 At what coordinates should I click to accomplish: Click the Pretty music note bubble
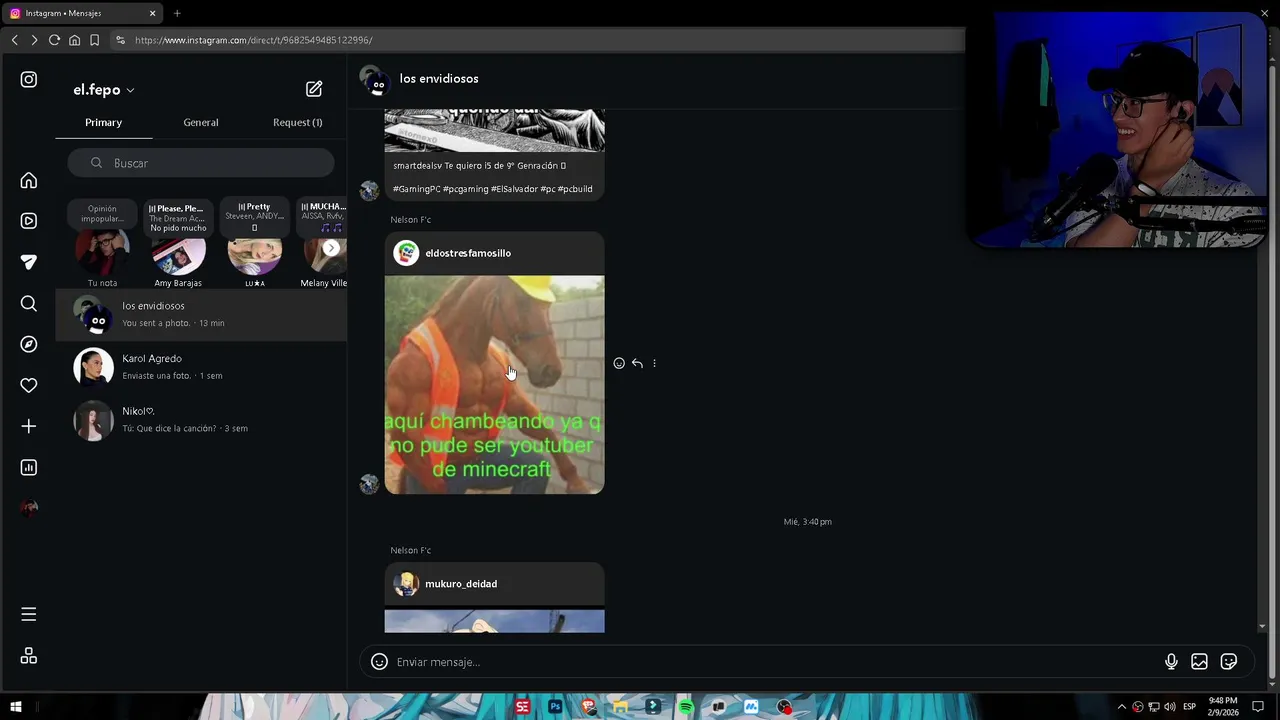point(254,217)
